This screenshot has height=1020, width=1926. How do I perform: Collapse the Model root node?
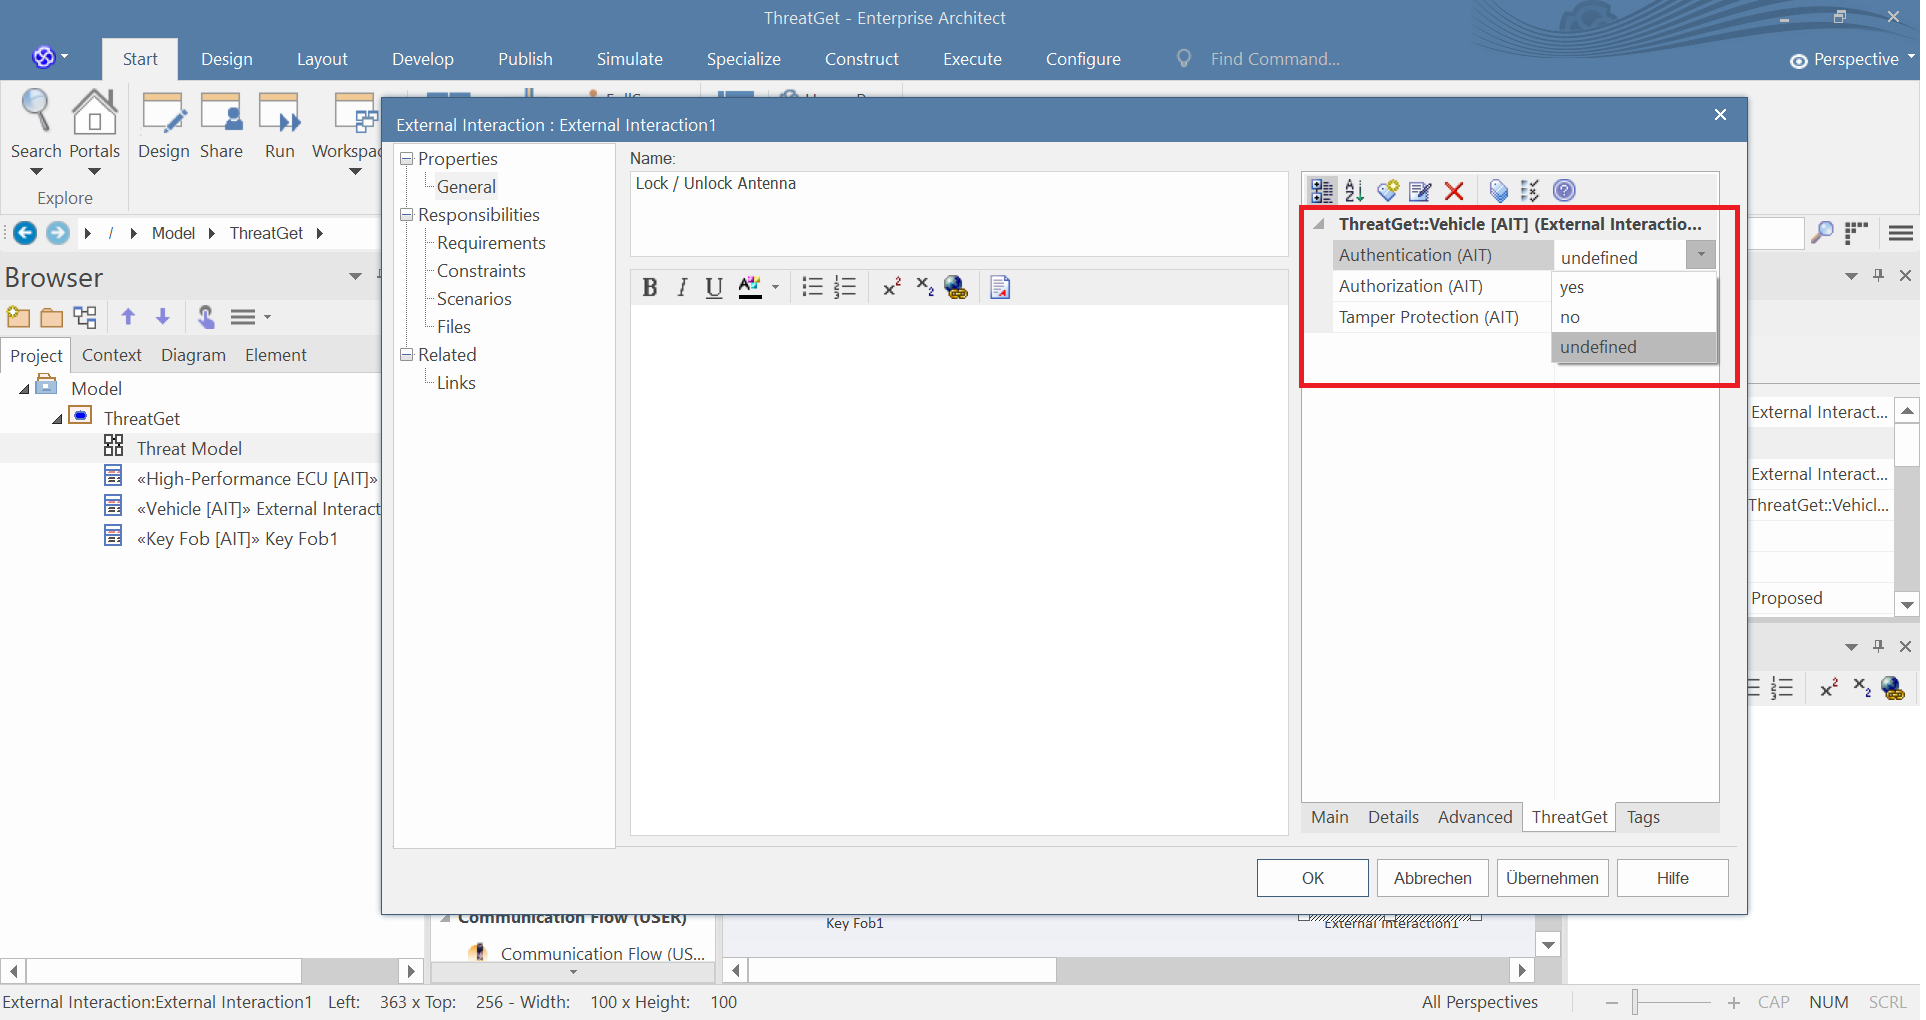click(24, 389)
